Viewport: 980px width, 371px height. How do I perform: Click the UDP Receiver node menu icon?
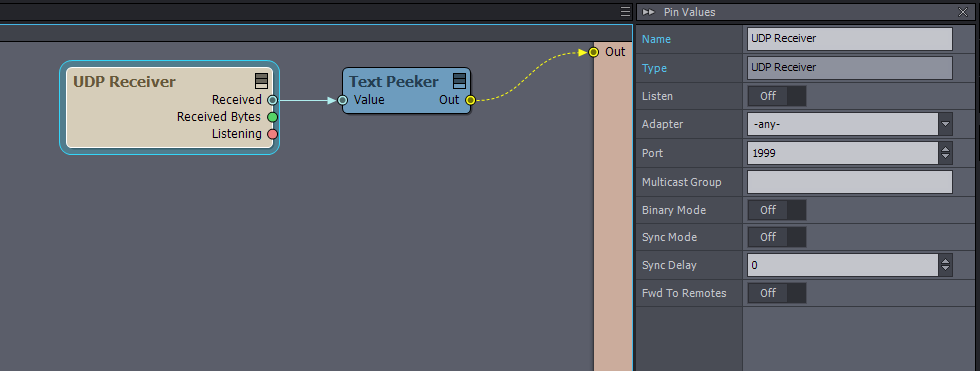261,81
